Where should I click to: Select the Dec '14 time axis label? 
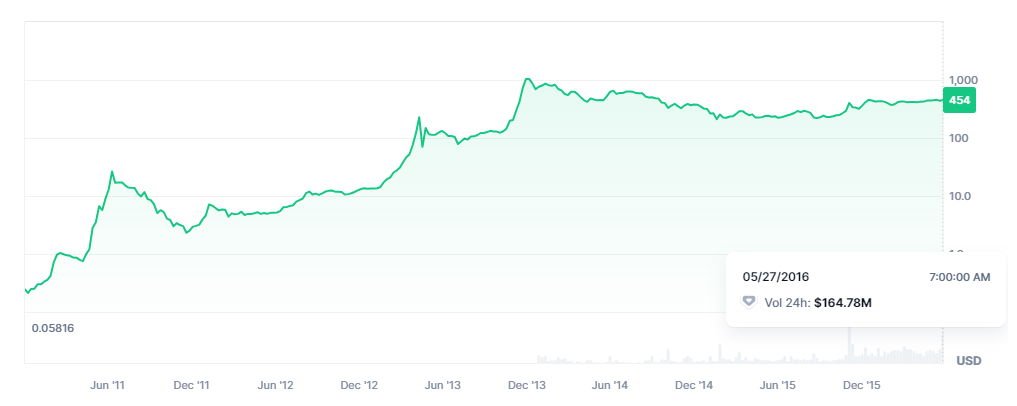pyautogui.click(x=694, y=384)
